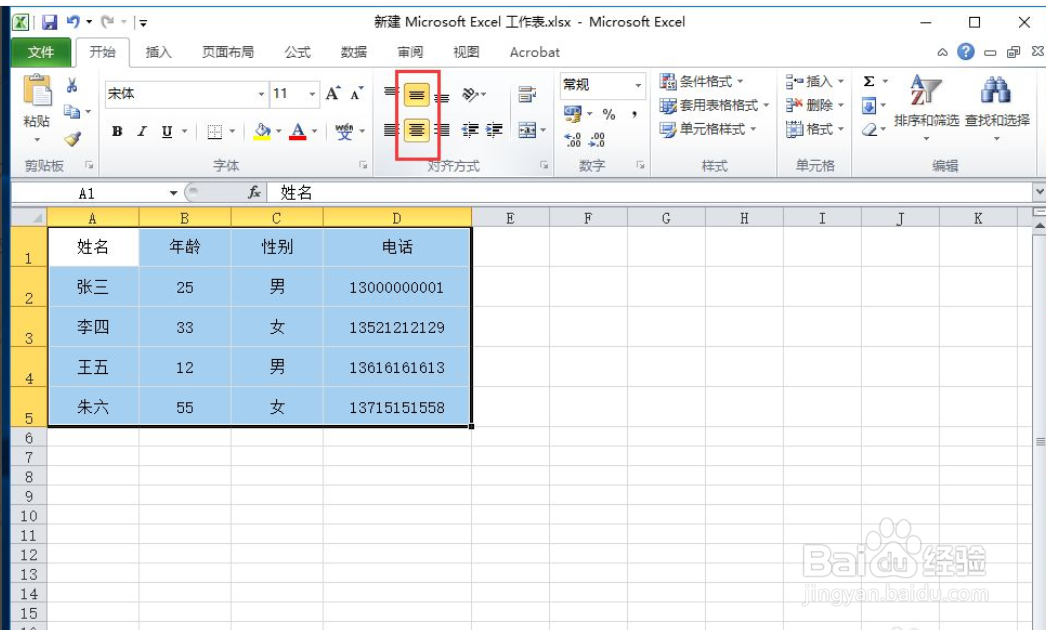Open the font size 11 dropdown
Viewport: 1046px width, 630px height.
(x=289, y=94)
